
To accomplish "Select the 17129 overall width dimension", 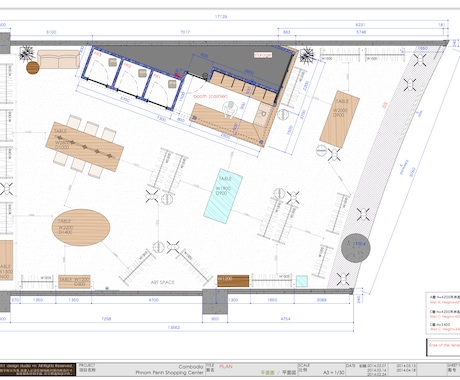I will [x=221, y=17].
